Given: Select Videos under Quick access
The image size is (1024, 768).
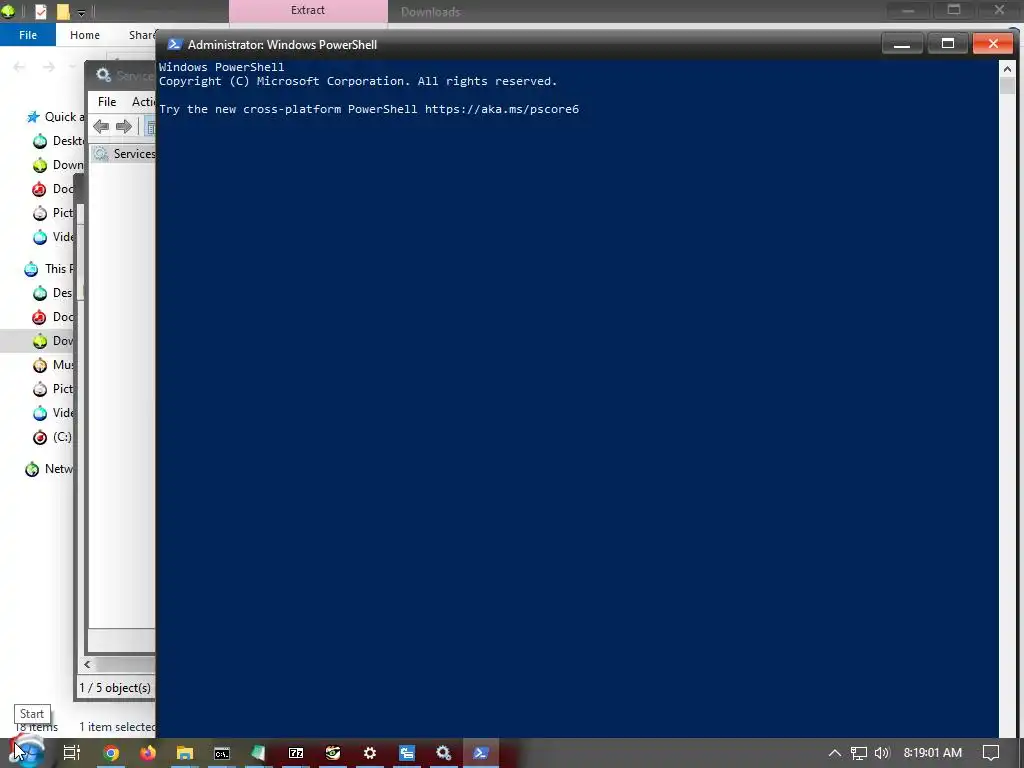Looking at the screenshot, I should [54, 237].
